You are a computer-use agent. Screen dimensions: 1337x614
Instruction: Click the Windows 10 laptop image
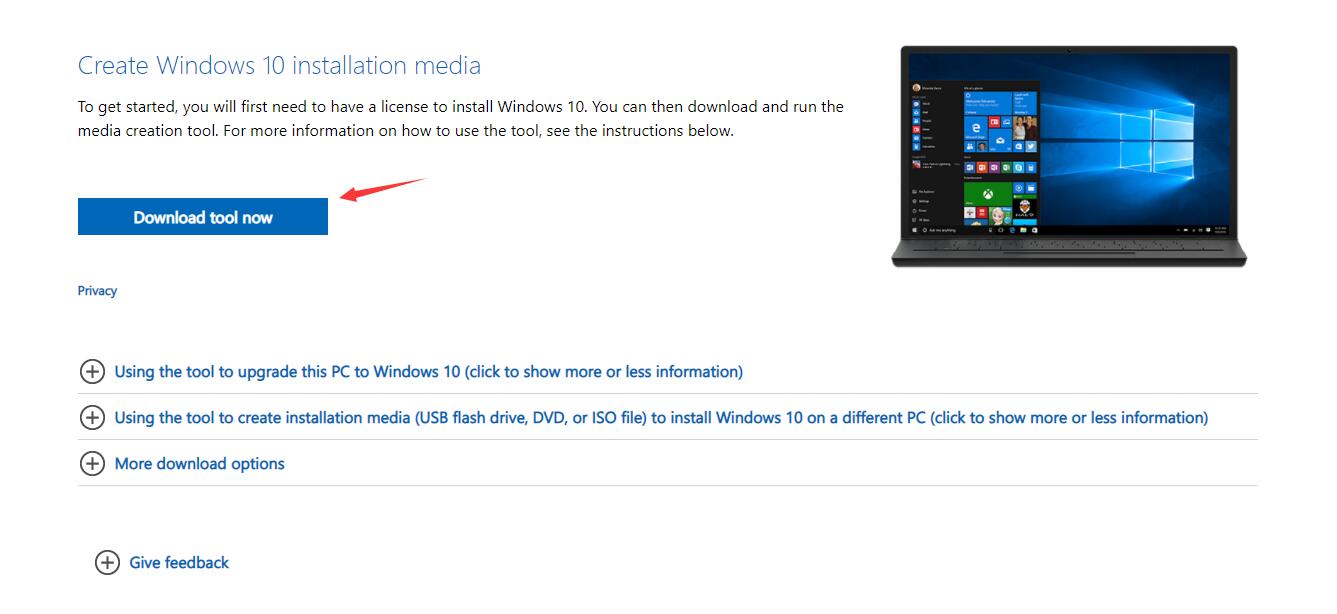click(1069, 156)
